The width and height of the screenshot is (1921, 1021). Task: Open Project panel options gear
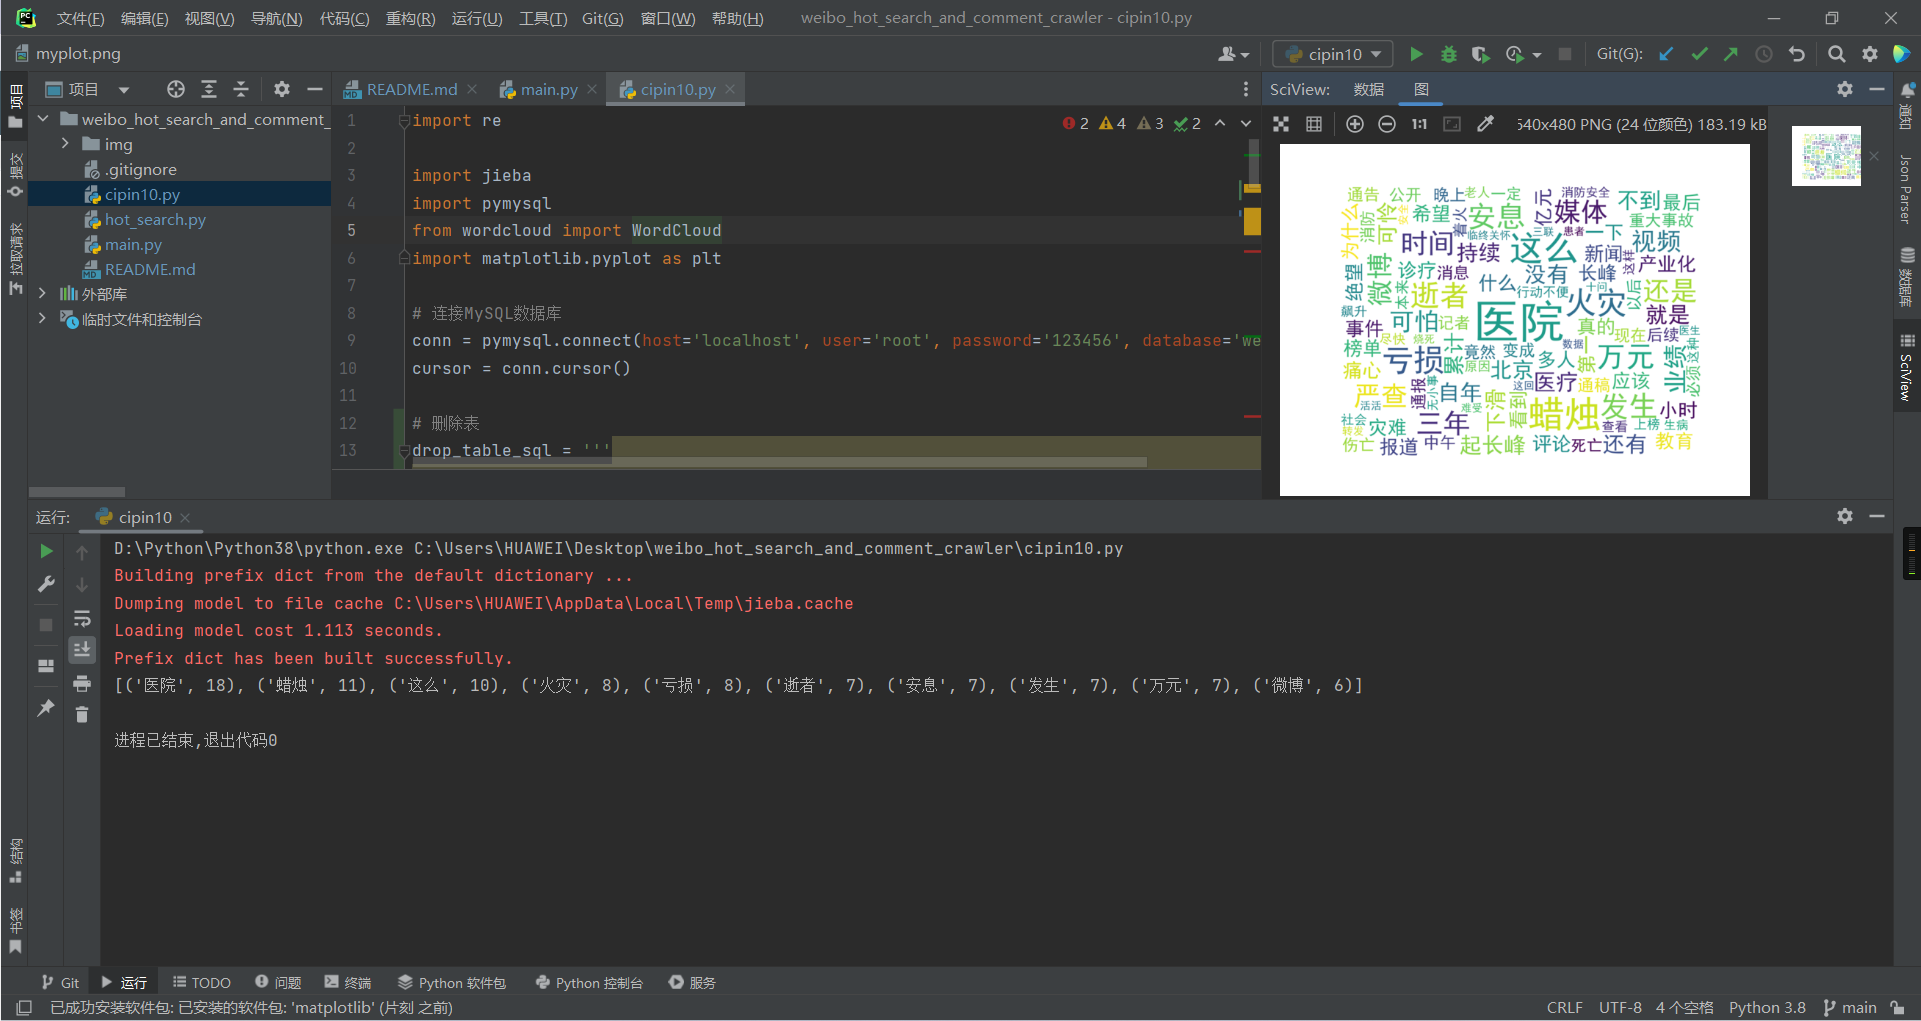click(x=282, y=89)
